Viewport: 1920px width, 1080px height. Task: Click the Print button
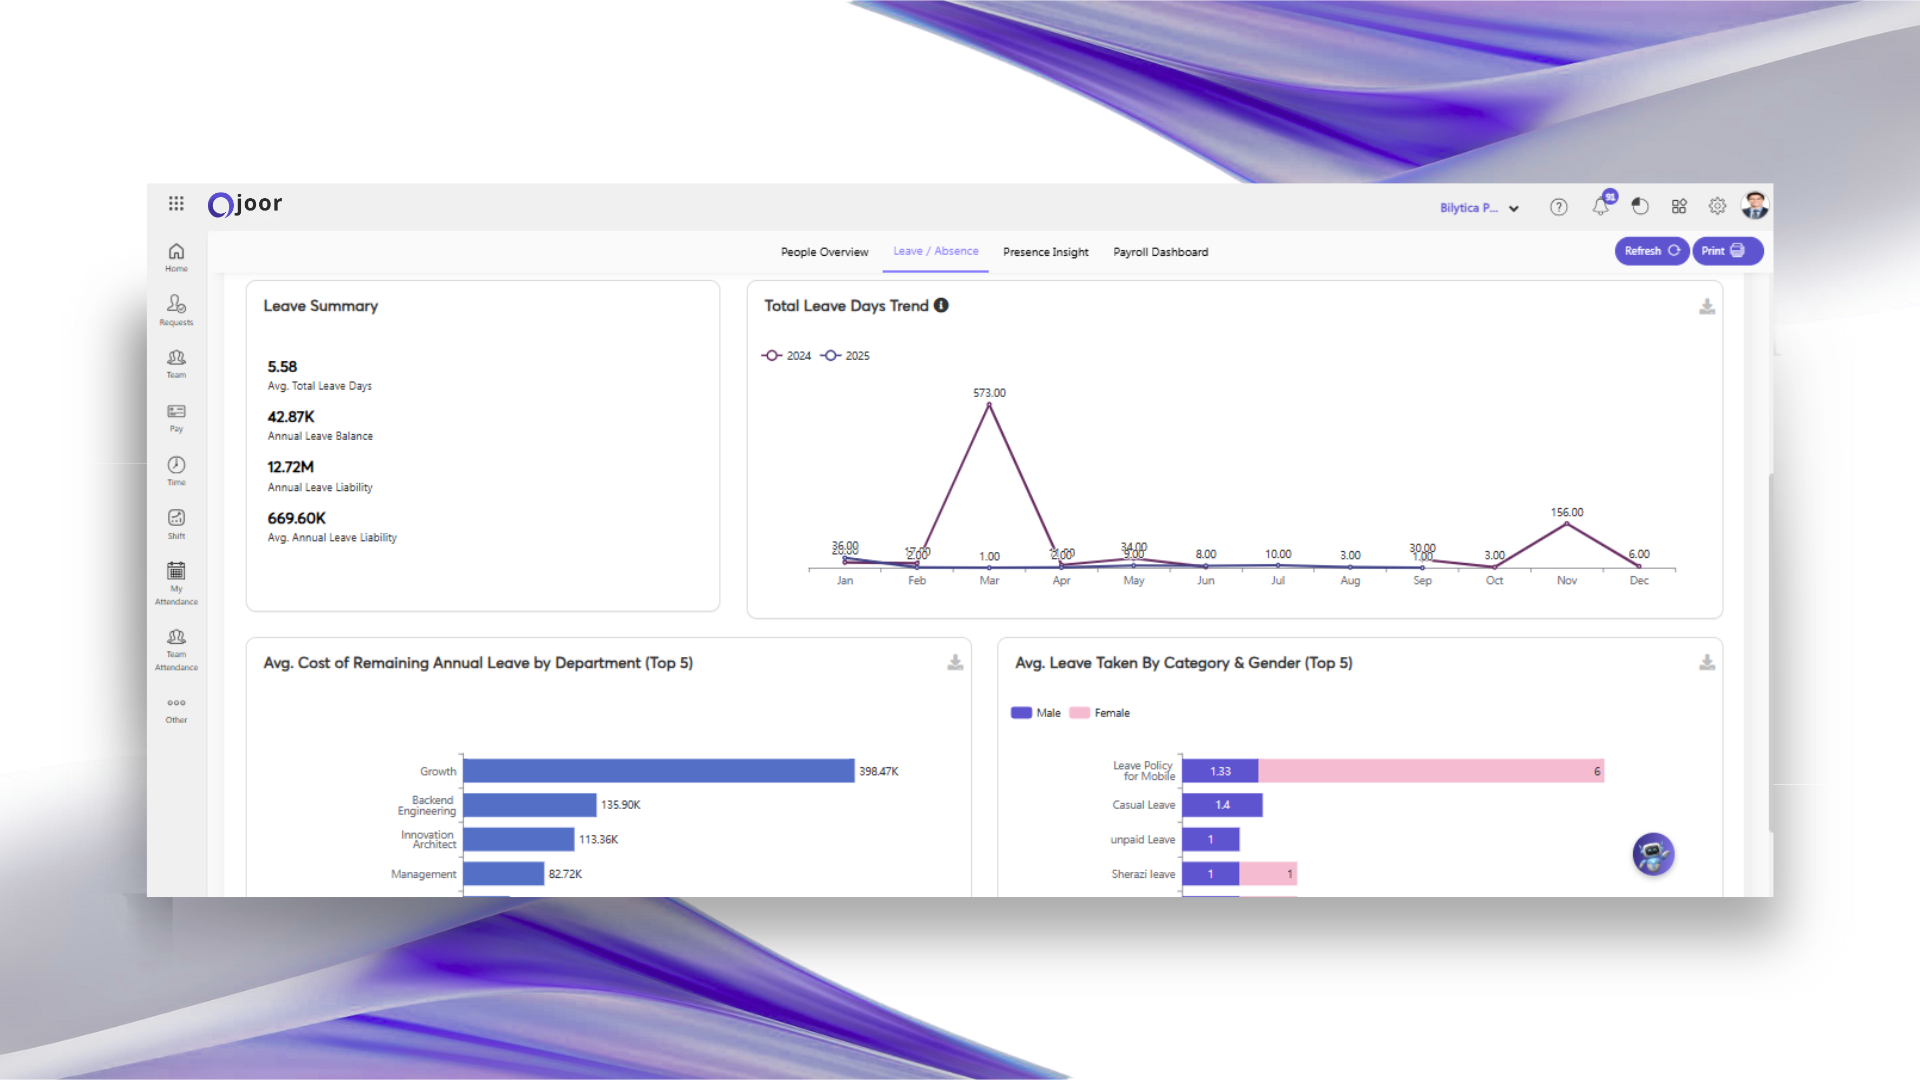[x=1726, y=251]
